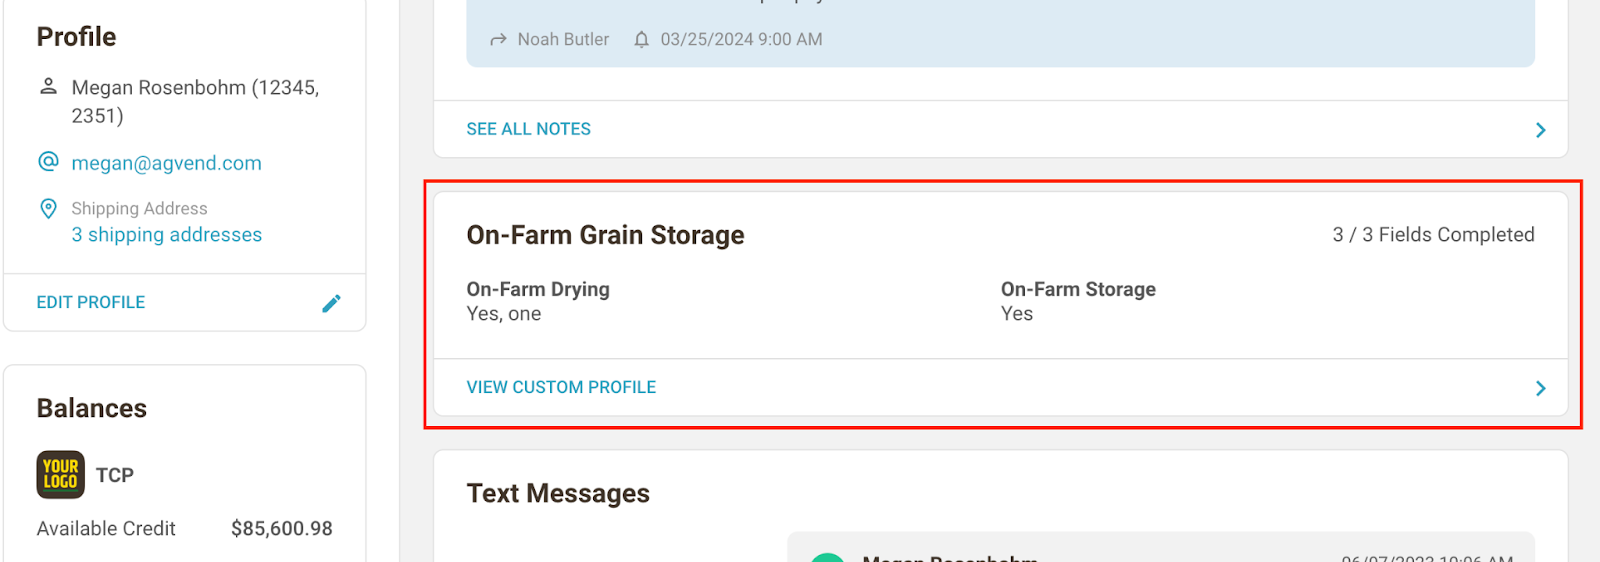
Task: Expand notes using the See All Notes chevron
Action: point(1540,130)
